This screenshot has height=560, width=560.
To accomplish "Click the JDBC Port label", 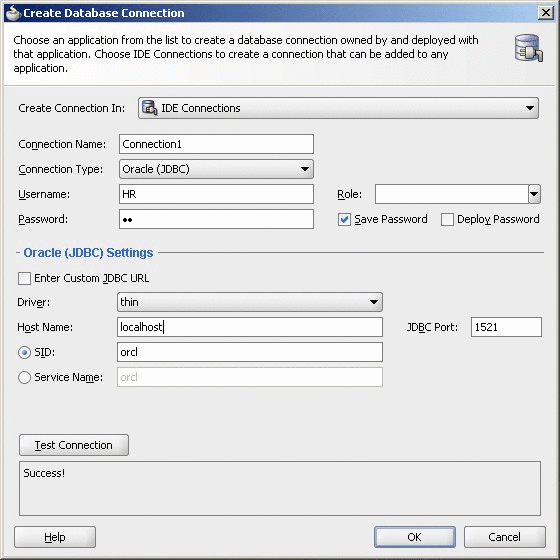I will coord(432,327).
